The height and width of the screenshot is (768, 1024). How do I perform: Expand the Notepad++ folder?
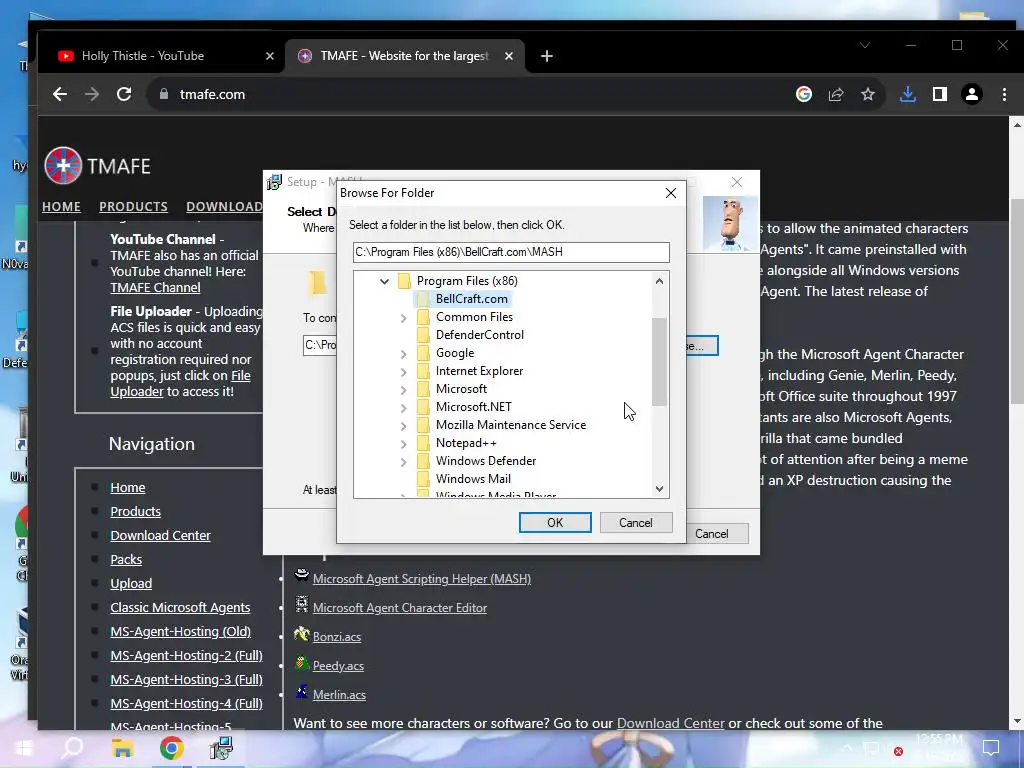coord(404,443)
